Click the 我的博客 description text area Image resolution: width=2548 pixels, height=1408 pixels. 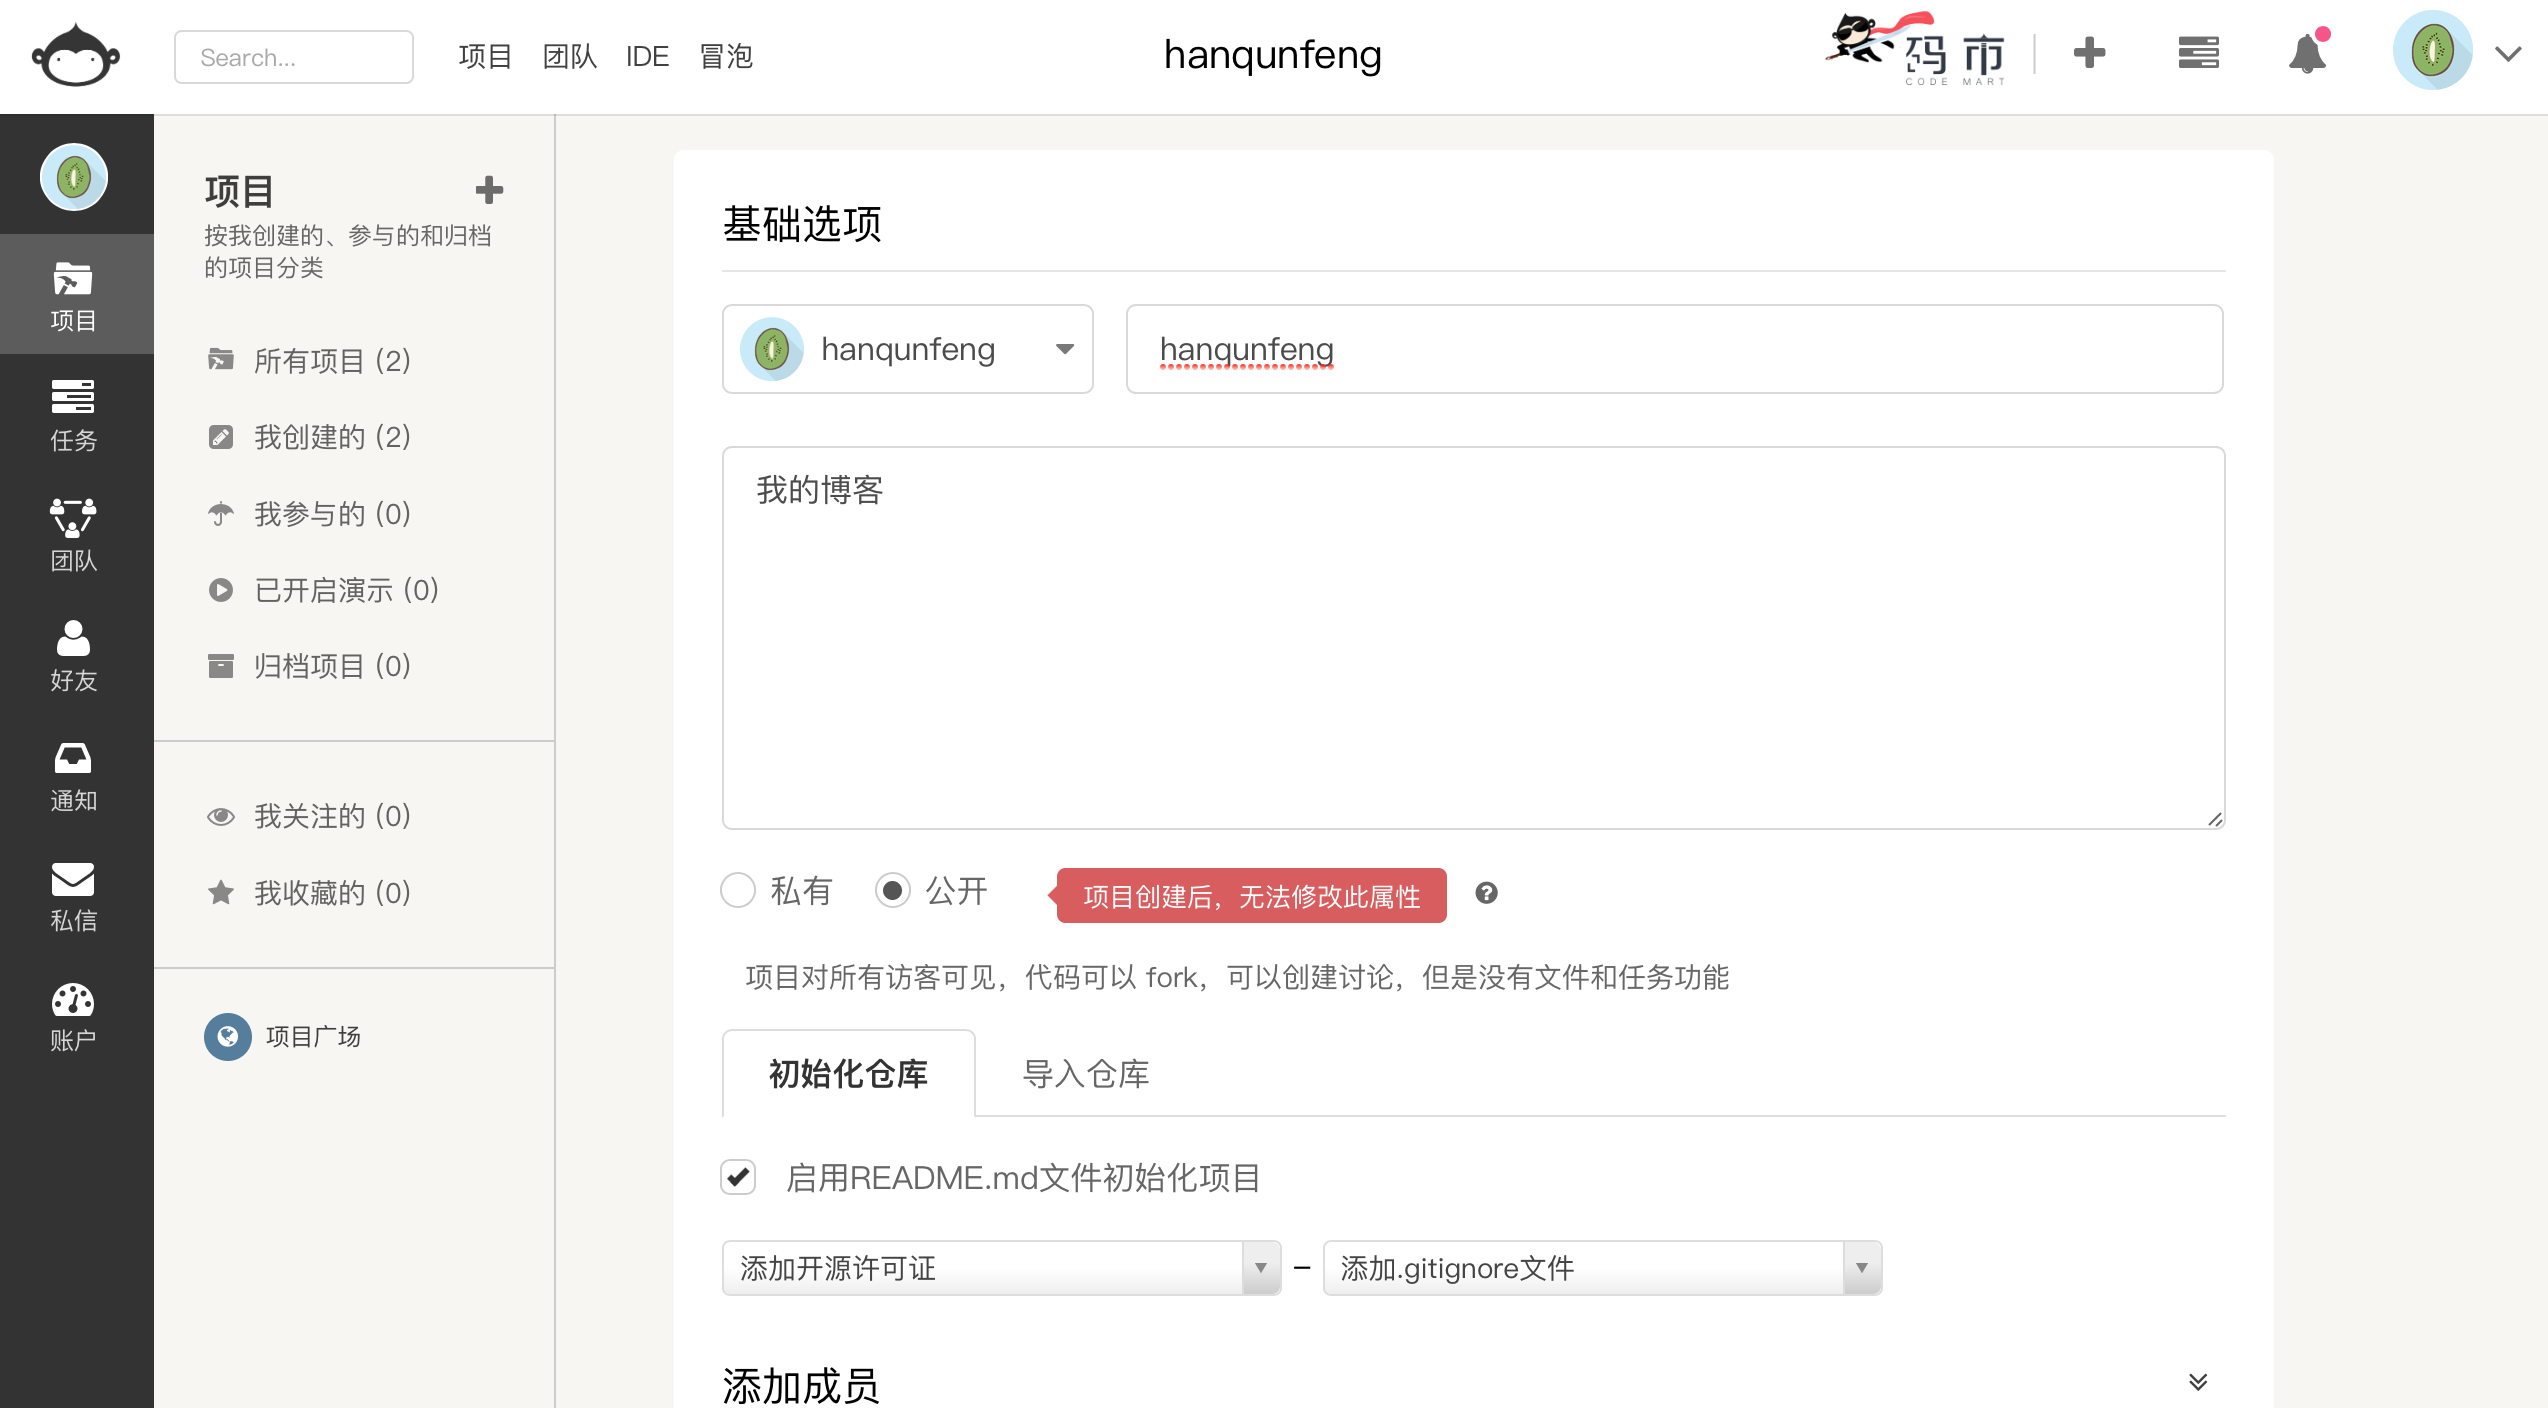(x=1473, y=638)
